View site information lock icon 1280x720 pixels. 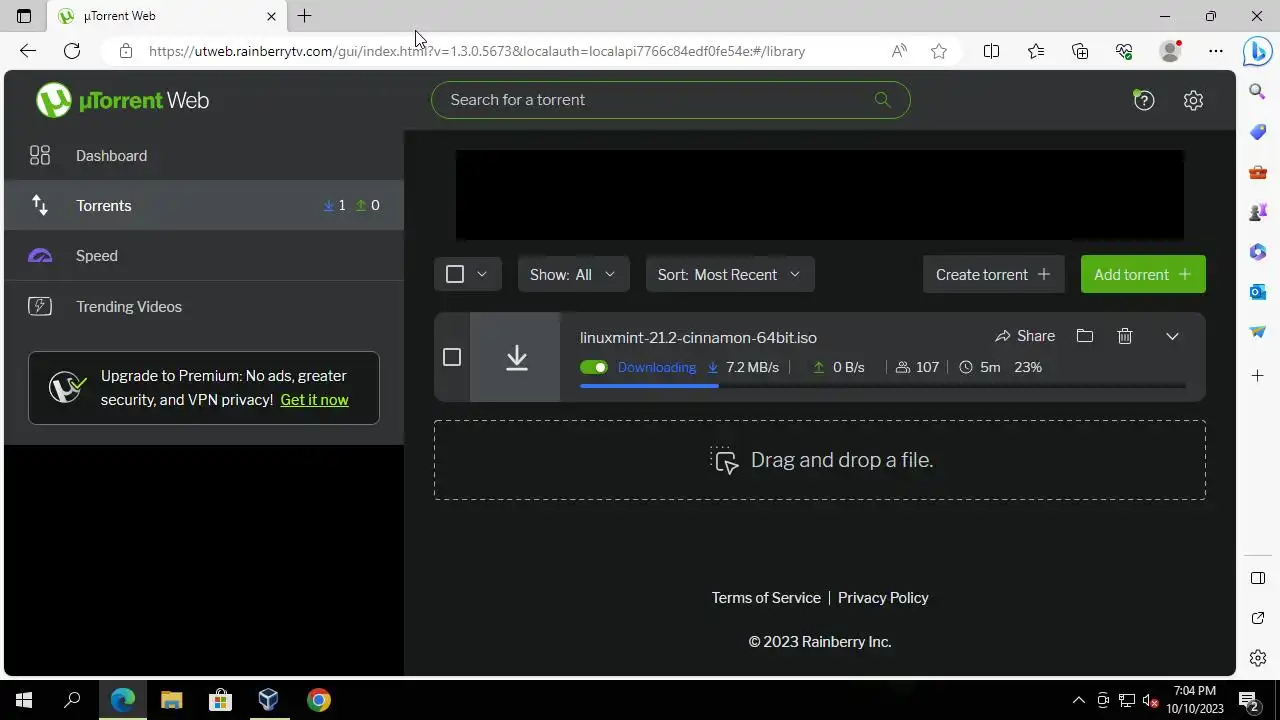point(126,51)
